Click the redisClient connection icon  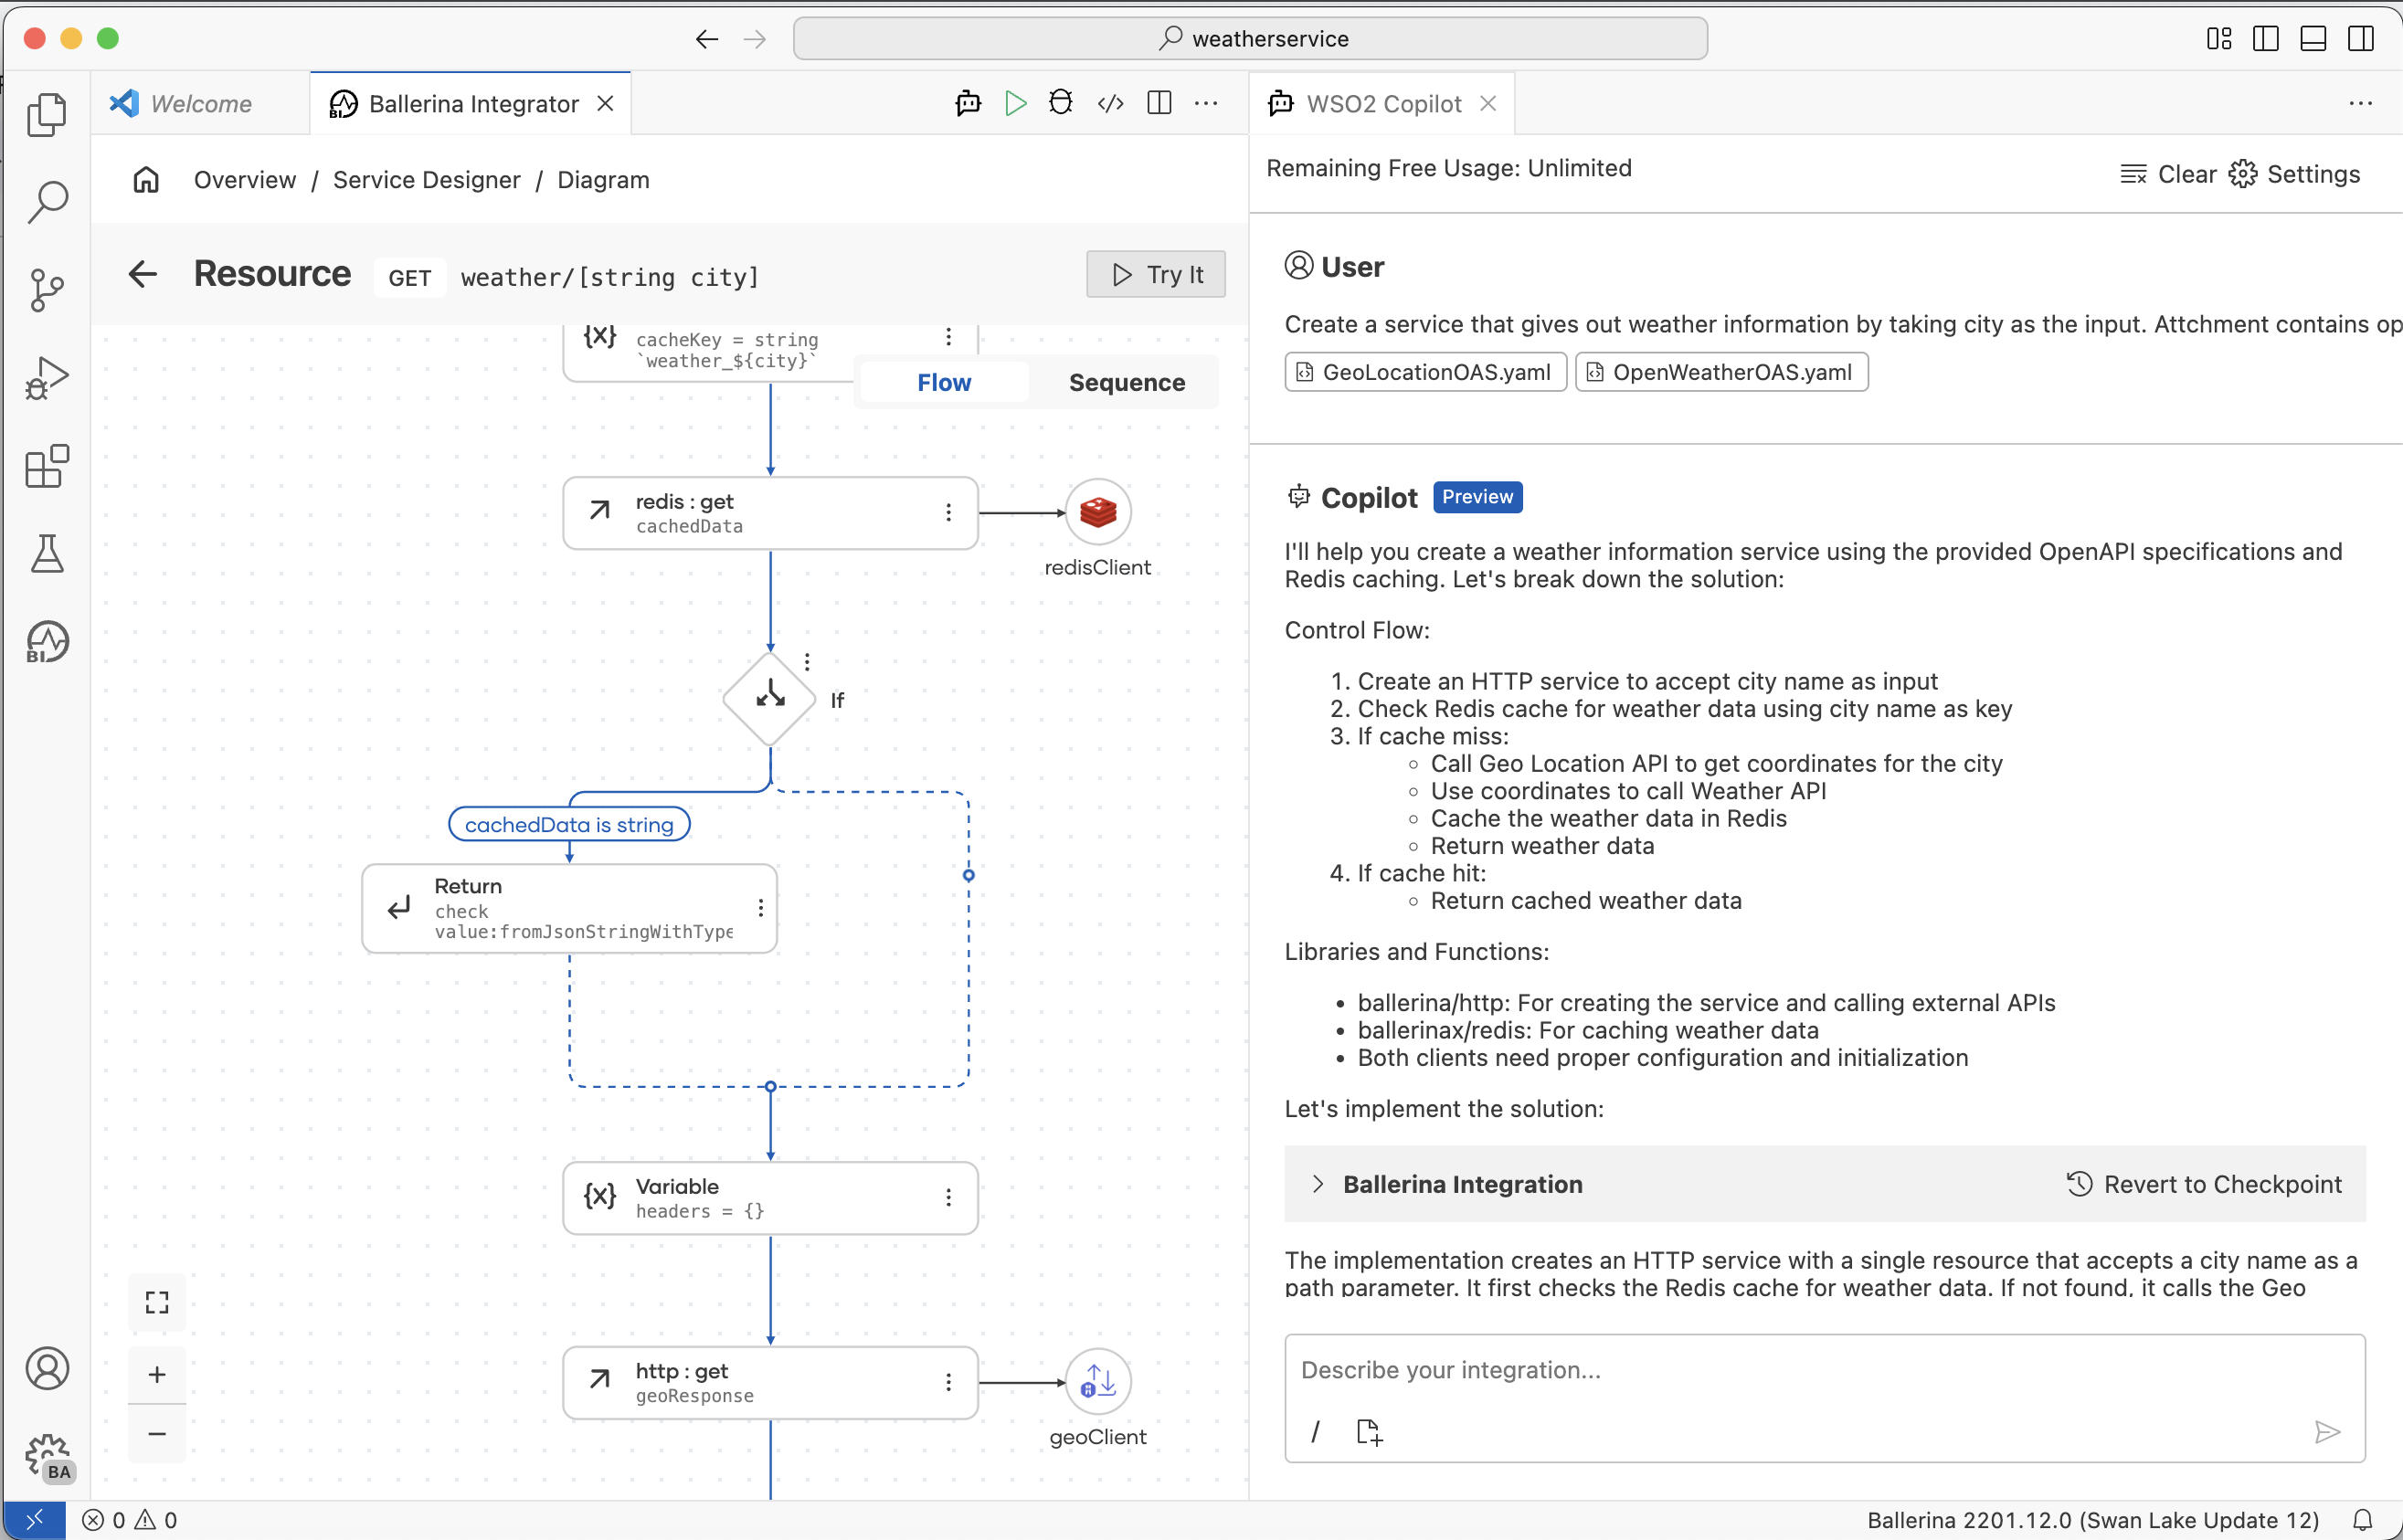point(1098,512)
